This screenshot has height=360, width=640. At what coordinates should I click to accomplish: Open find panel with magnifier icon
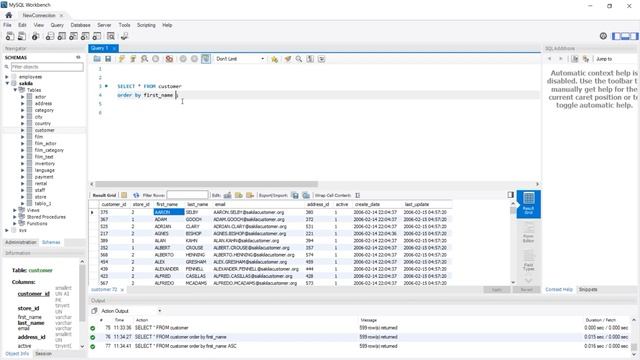click(x=299, y=59)
